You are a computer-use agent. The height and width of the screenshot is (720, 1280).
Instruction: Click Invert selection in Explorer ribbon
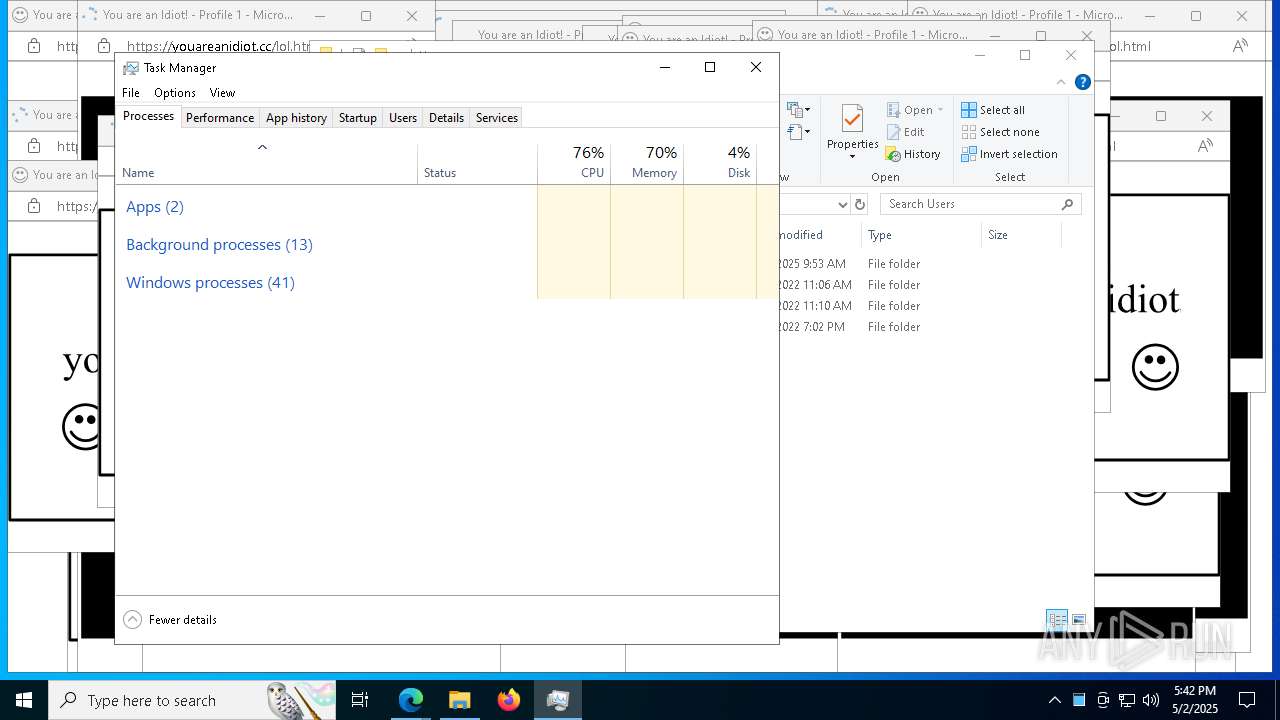point(1009,154)
